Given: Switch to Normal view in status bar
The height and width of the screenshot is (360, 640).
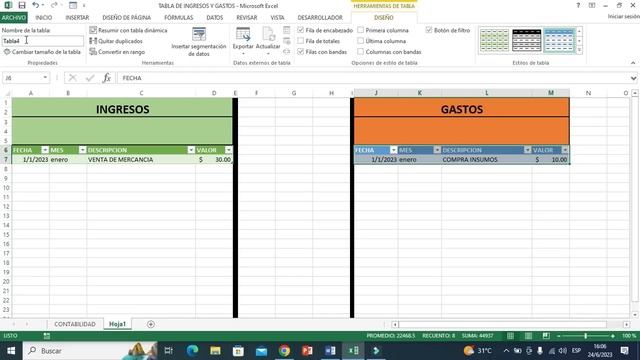Looking at the screenshot, I should pyautogui.click(x=510, y=336).
